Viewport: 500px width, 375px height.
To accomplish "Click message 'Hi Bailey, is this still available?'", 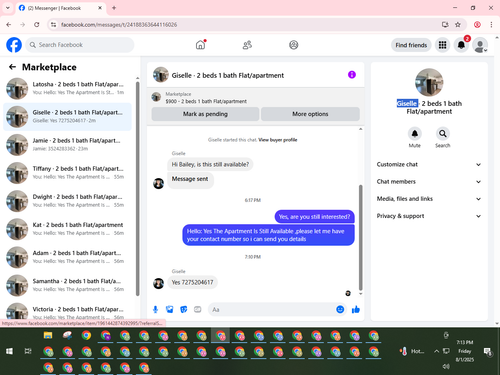I will pos(210,164).
